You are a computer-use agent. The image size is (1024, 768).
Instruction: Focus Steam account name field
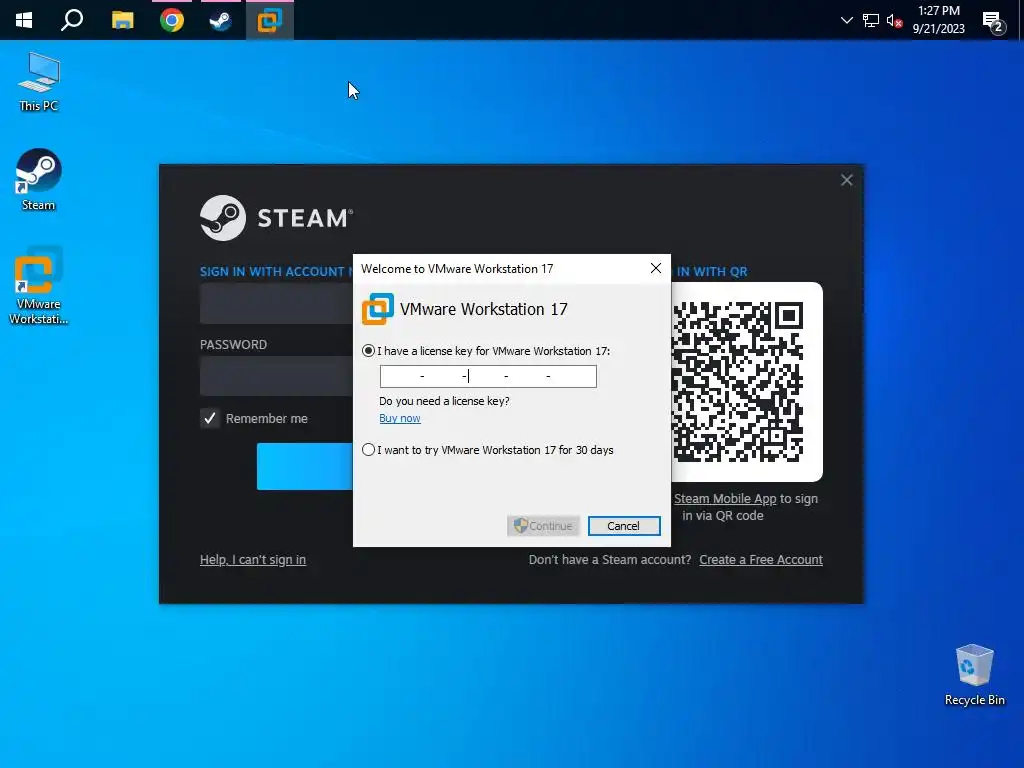[x=276, y=304]
